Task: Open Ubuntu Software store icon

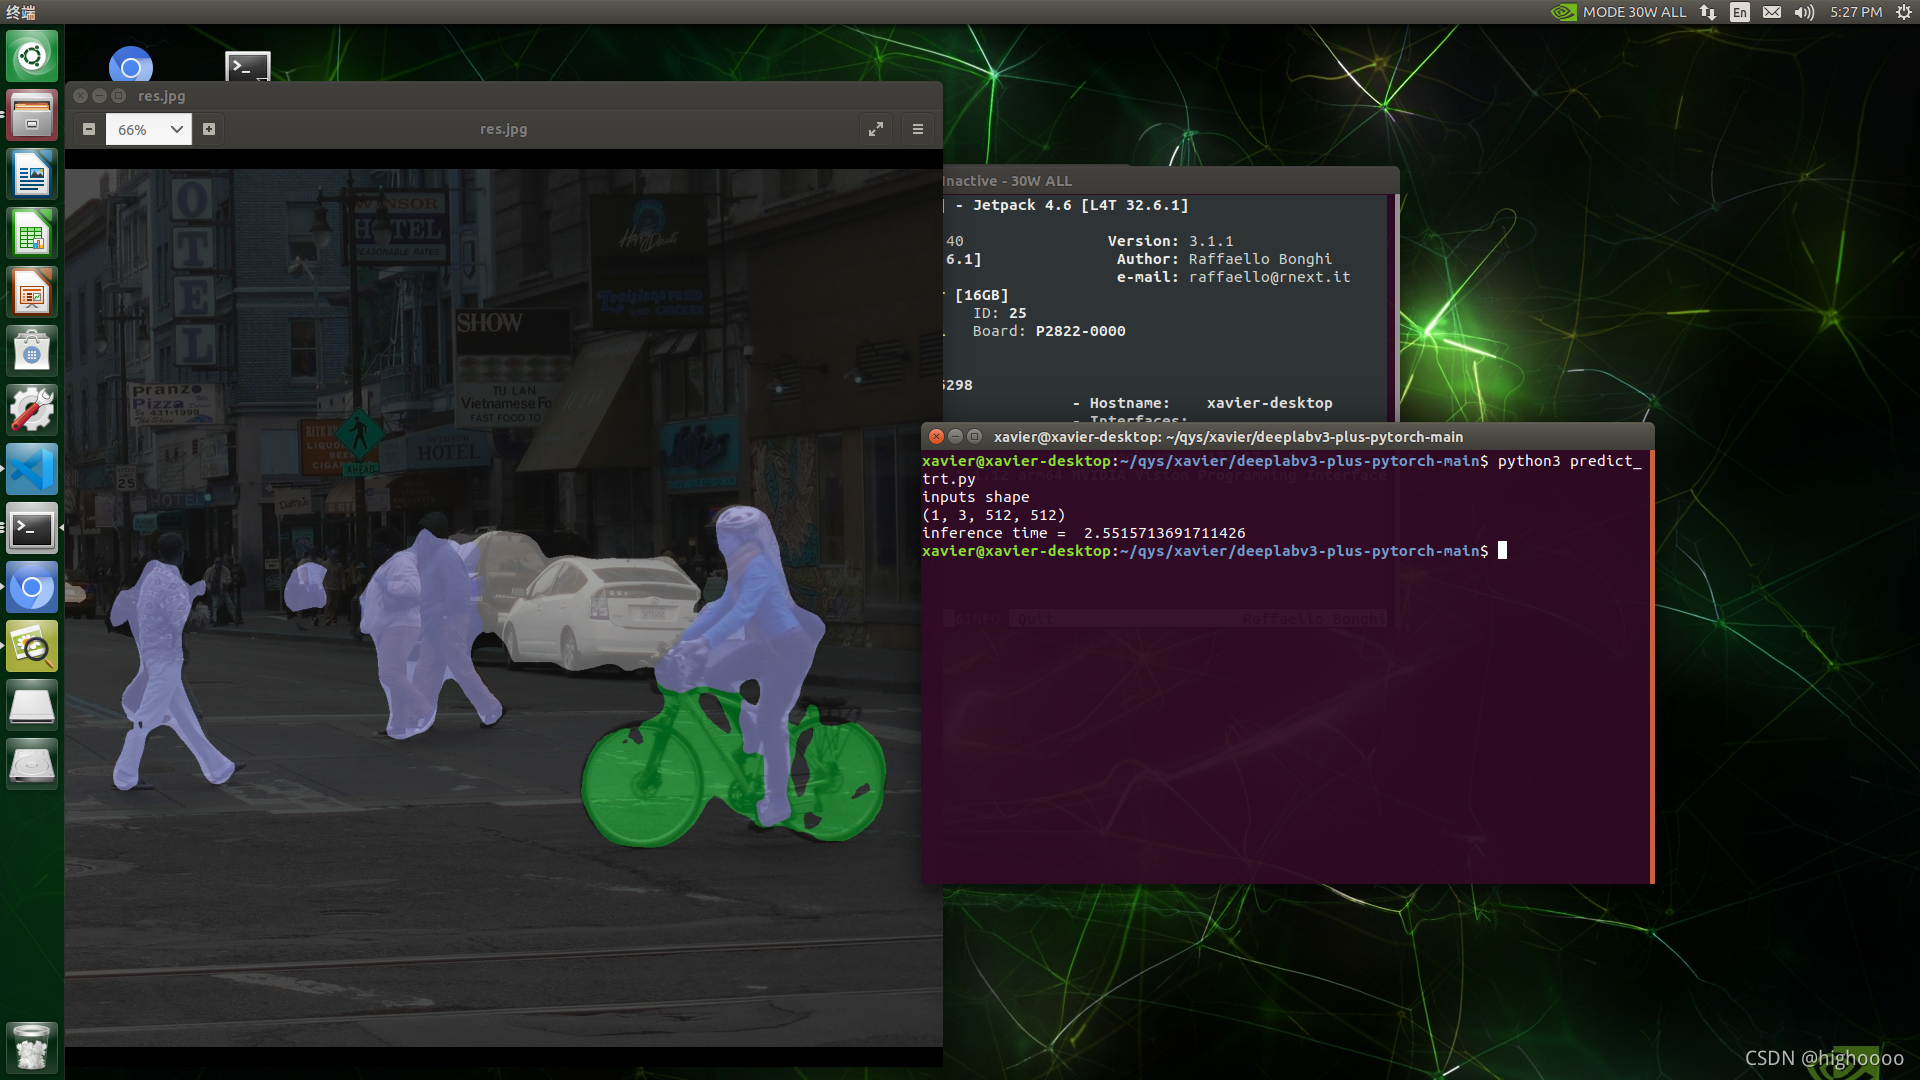Action: [x=32, y=351]
